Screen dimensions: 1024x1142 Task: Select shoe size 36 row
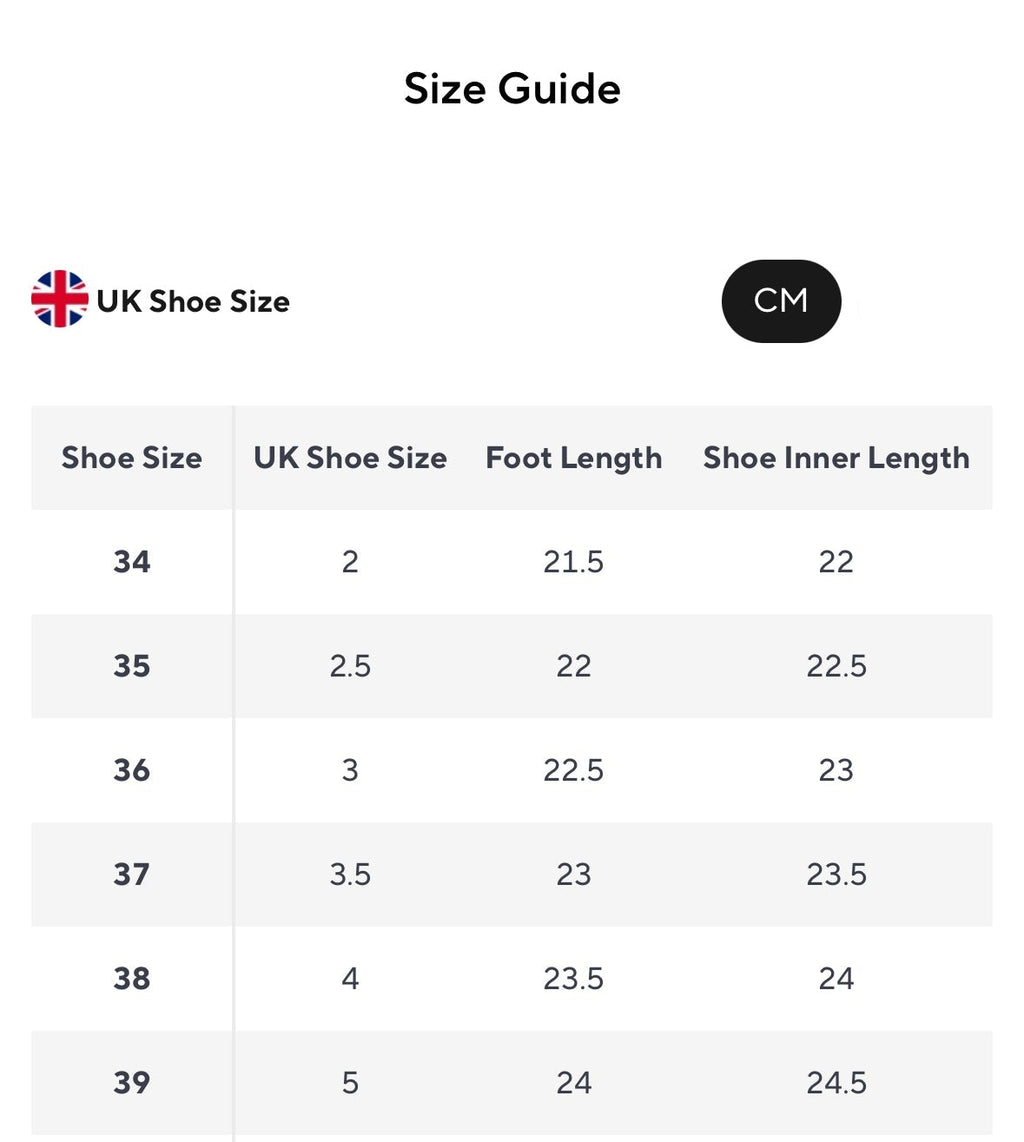tap(131, 770)
